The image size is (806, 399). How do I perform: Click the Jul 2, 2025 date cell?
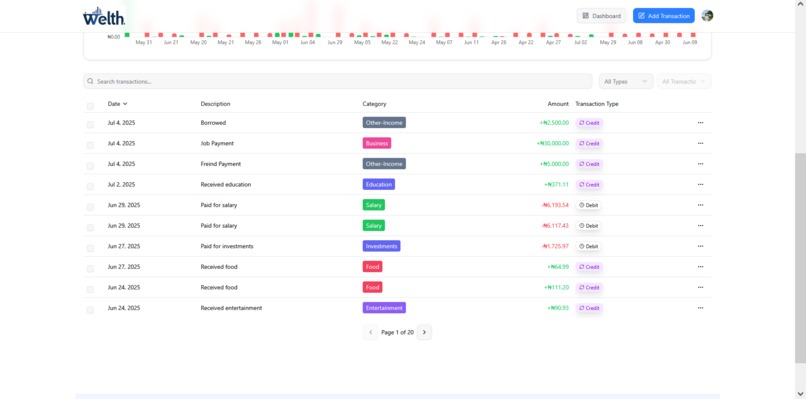click(121, 185)
